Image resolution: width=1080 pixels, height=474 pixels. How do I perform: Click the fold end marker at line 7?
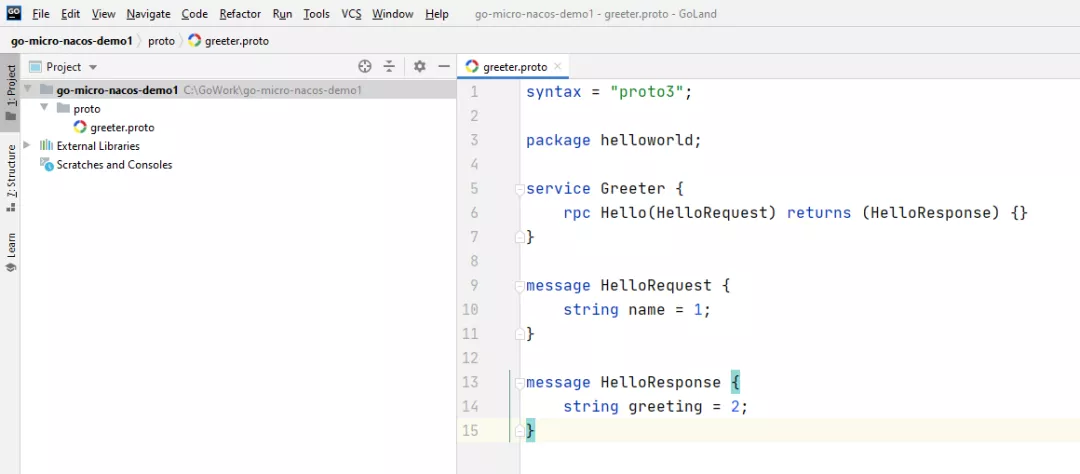pyautogui.click(x=520, y=237)
